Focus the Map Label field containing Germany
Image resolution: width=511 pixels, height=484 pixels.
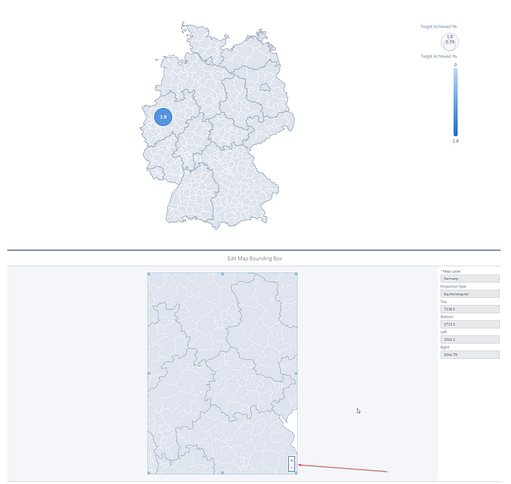pyautogui.click(x=470, y=278)
